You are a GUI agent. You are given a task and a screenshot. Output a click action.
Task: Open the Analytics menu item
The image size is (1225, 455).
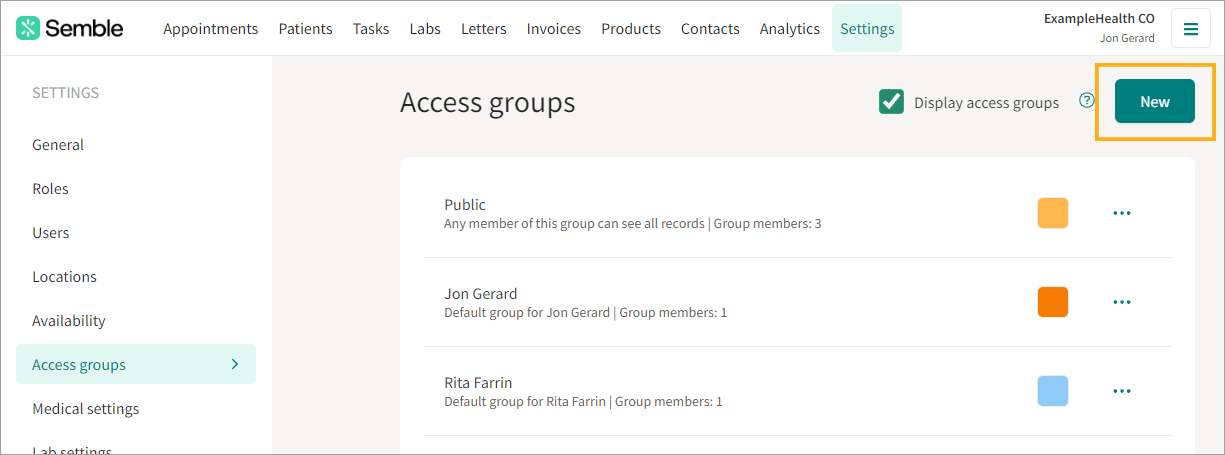pyautogui.click(x=790, y=28)
